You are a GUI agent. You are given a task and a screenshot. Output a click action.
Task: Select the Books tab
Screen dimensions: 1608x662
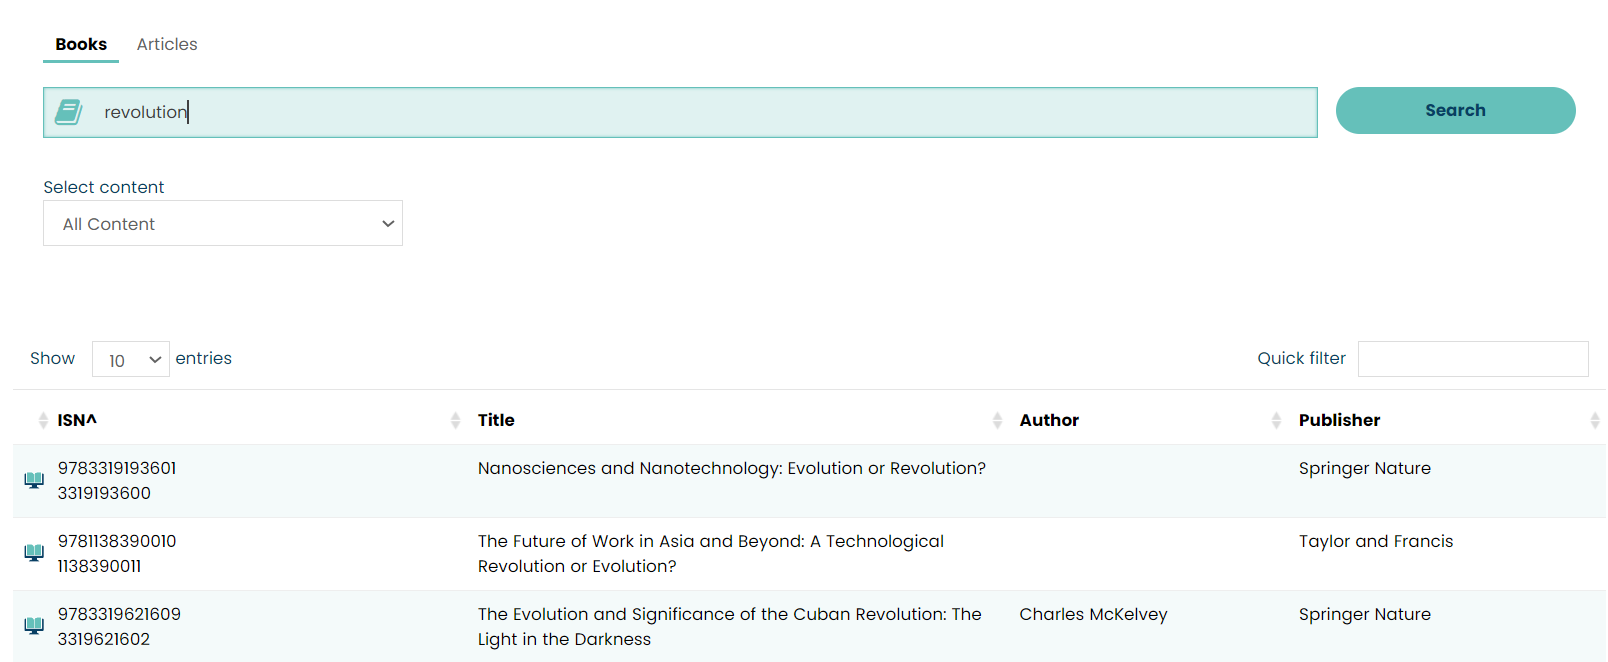coord(81,44)
